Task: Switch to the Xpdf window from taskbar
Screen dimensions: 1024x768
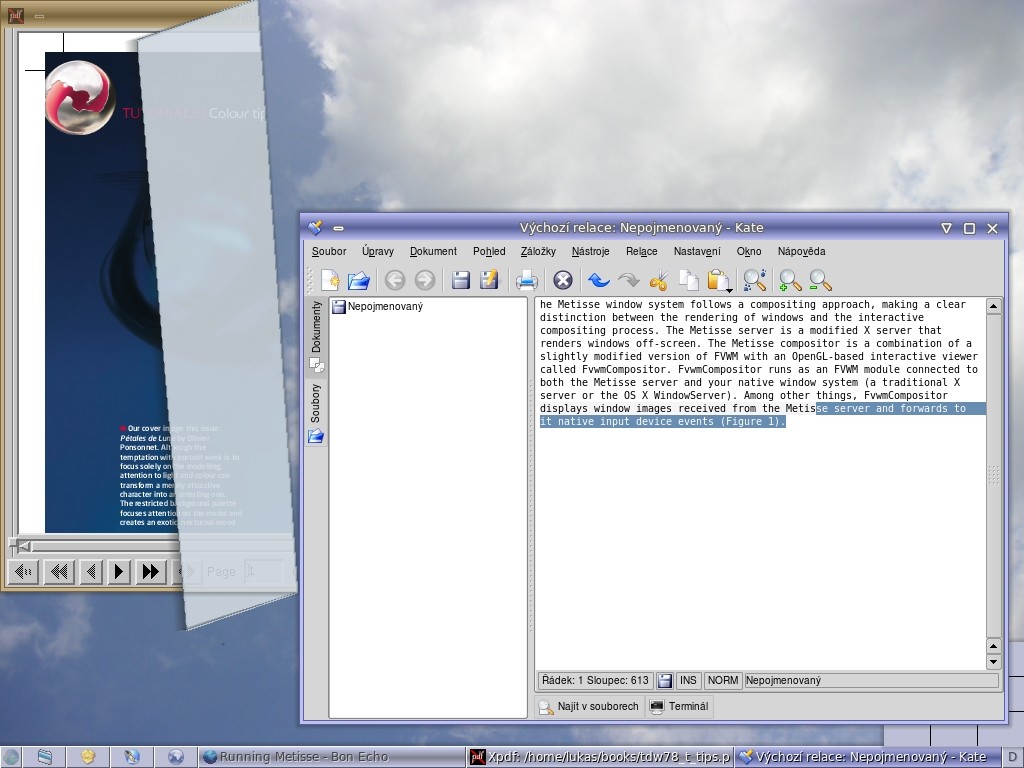Action: (601, 757)
